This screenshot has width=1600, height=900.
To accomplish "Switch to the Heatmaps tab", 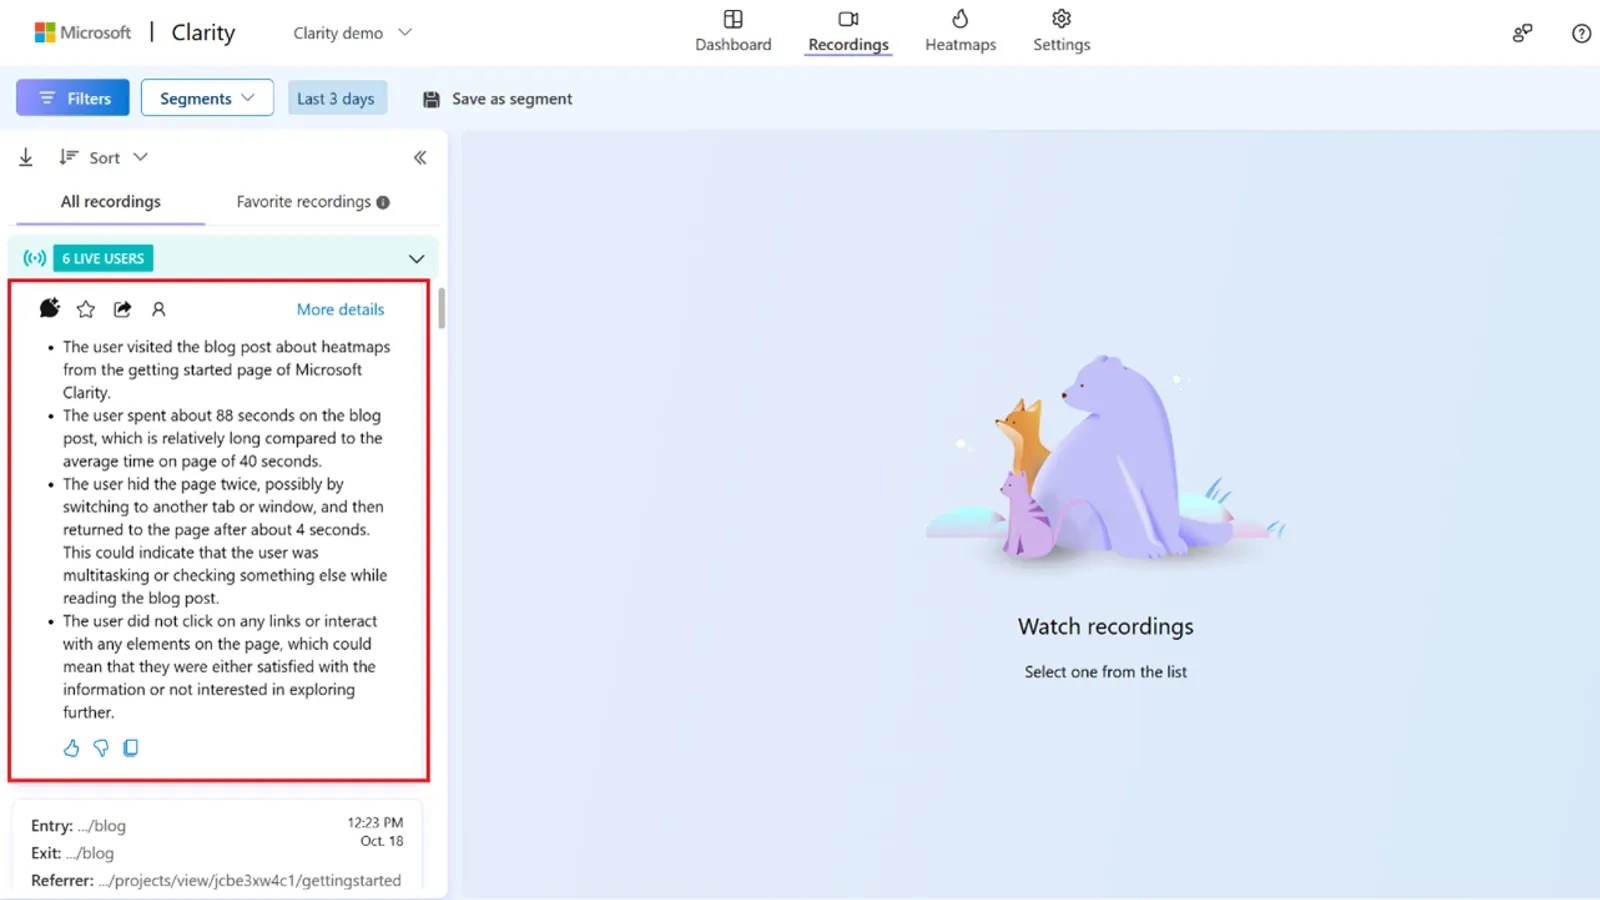I will pyautogui.click(x=960, y=31).
